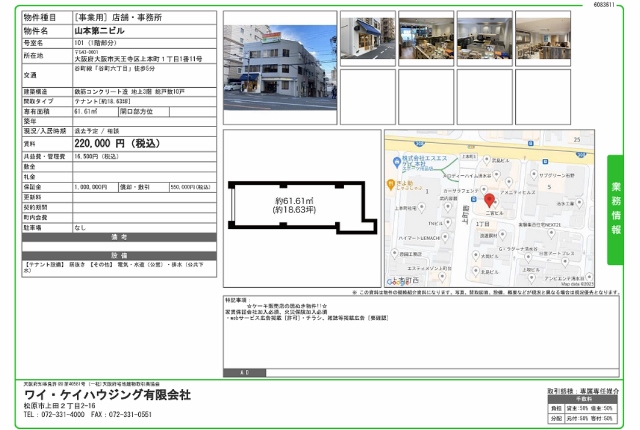The height and width of the screenshot is (430, 640).
Task: Click the room number 101 (1階部分)
Action: 95,43
